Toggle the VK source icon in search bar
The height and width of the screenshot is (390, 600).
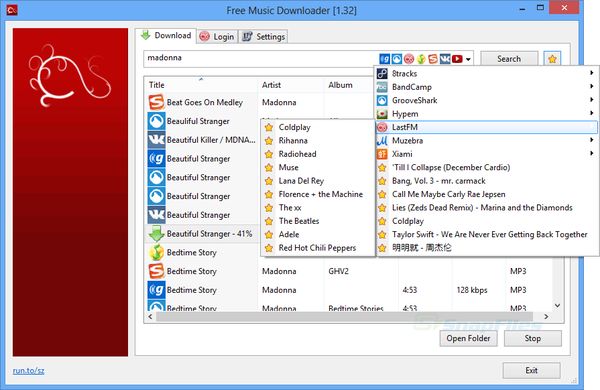pyautogui.click(x=445, y=59)
